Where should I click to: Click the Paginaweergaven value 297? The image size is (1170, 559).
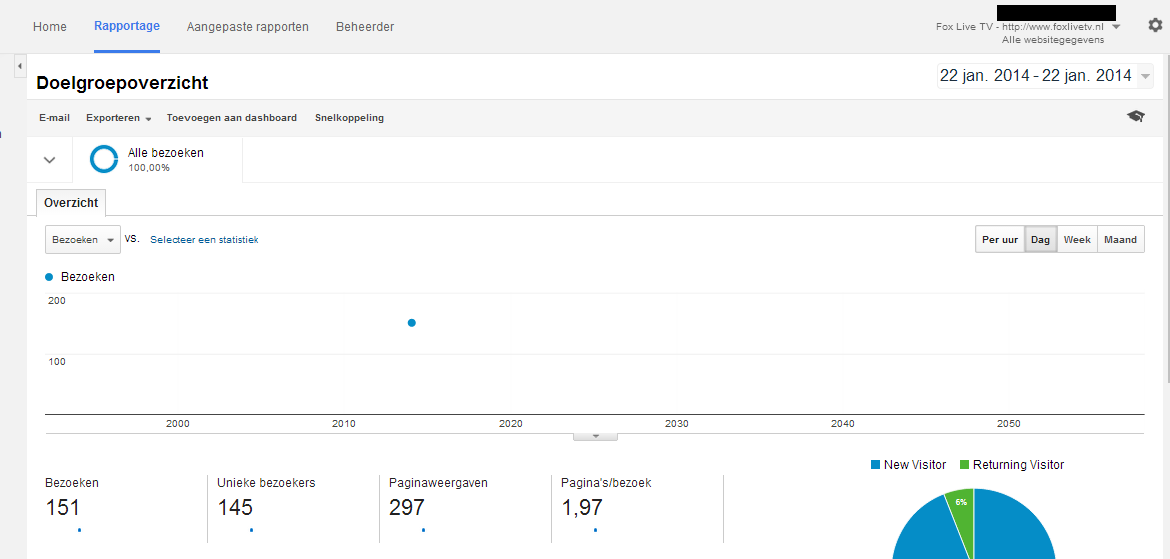click(407, 508)
